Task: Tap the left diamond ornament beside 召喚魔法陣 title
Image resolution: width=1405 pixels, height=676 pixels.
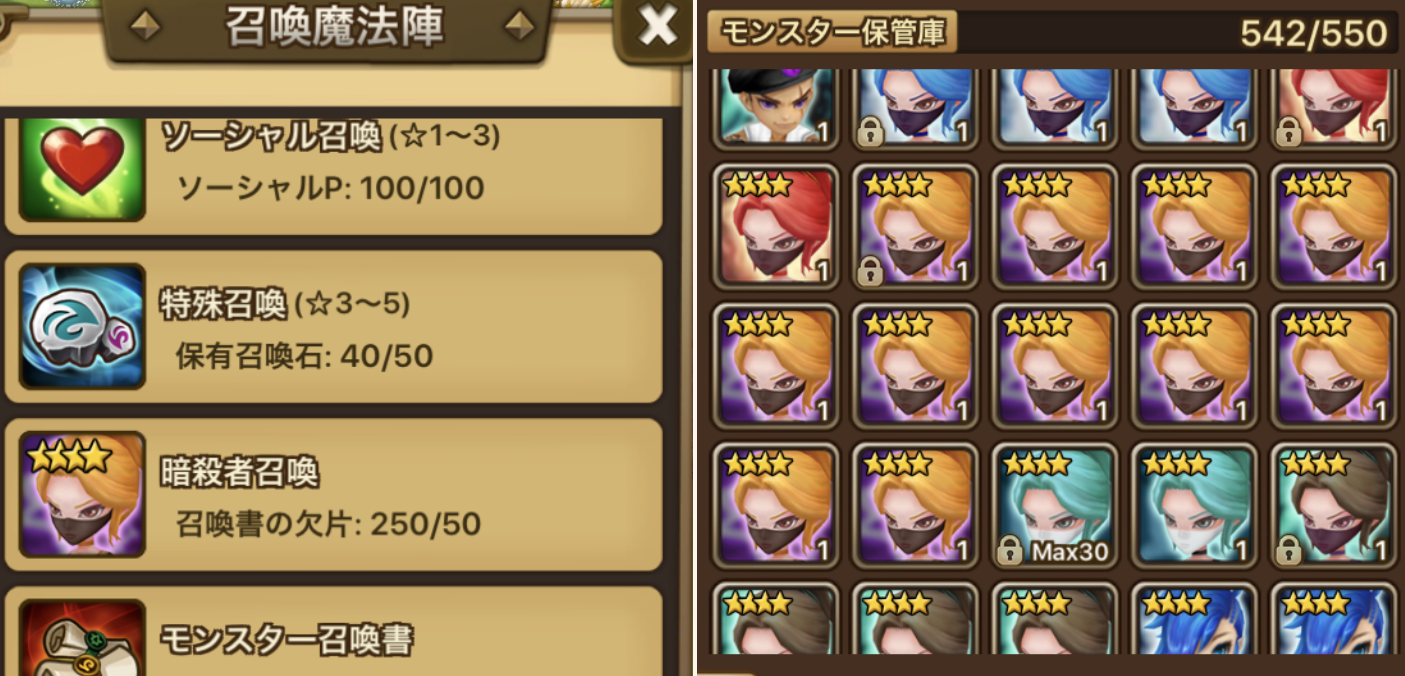Action: tap(146, 27)
